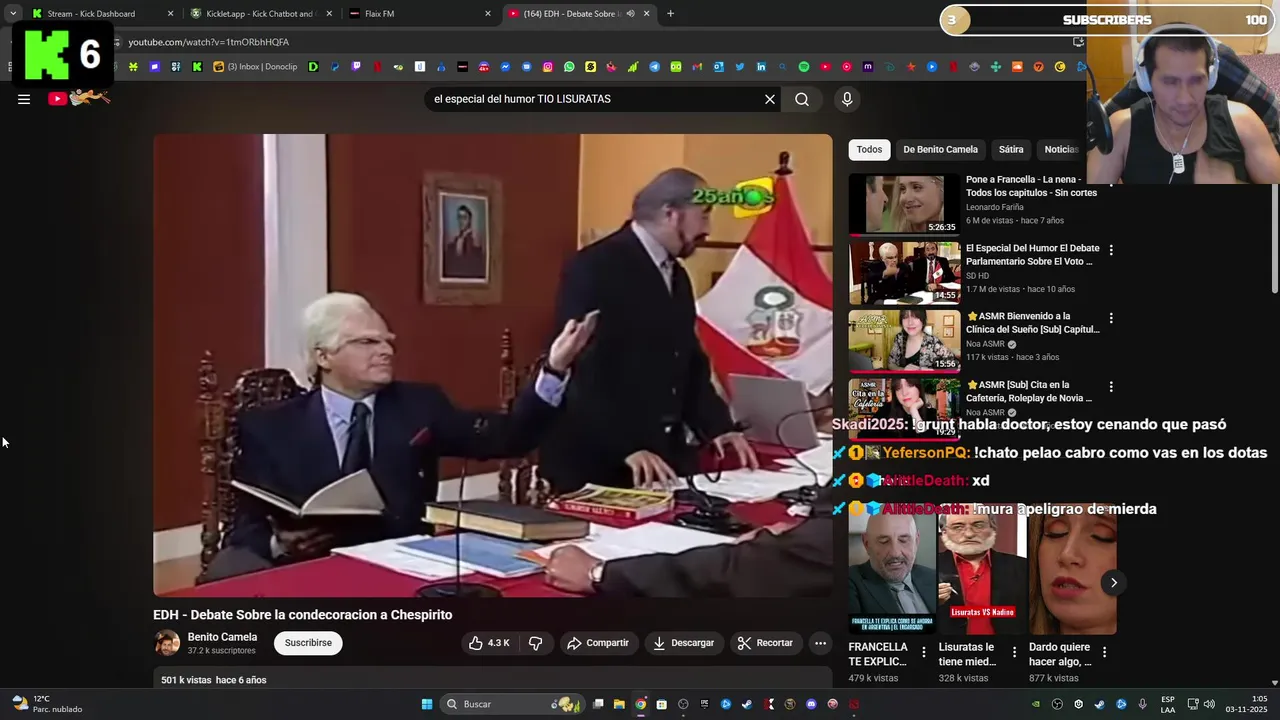Click the tray microphone icon
Image resolution: width=1280 pixels, height=720 pixels.
(x=1142, y=704)
